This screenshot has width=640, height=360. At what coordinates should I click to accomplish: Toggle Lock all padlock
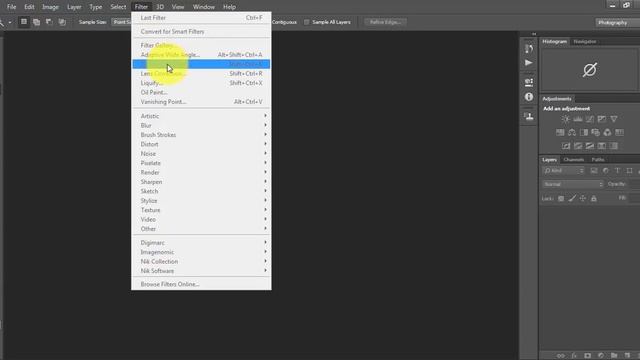pyautogui.click(x=594, y=198)
